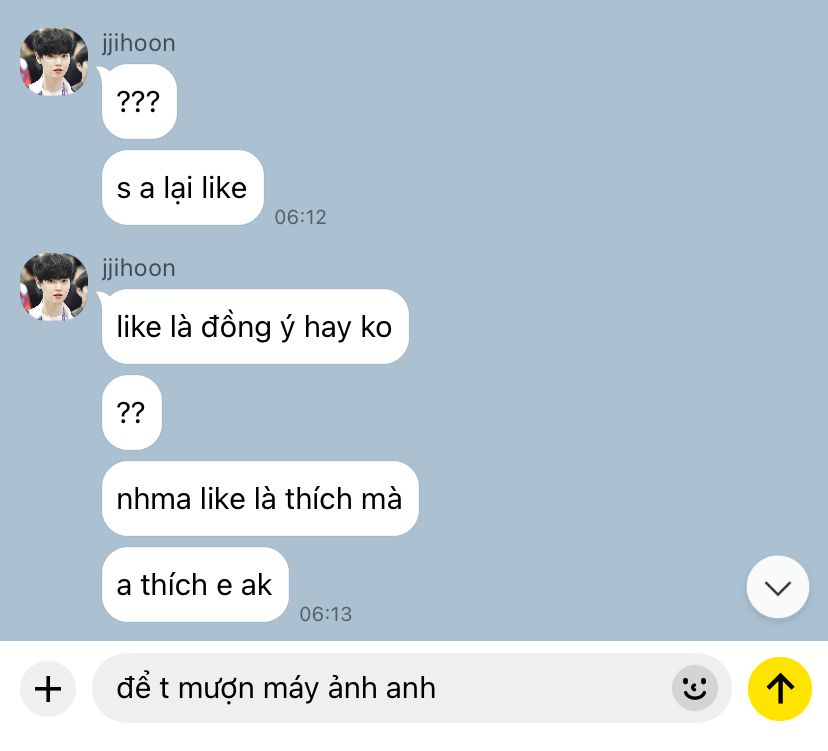Select the "a thích e ak" message
This screenshot has width=828, height=751.
point(195,585)
